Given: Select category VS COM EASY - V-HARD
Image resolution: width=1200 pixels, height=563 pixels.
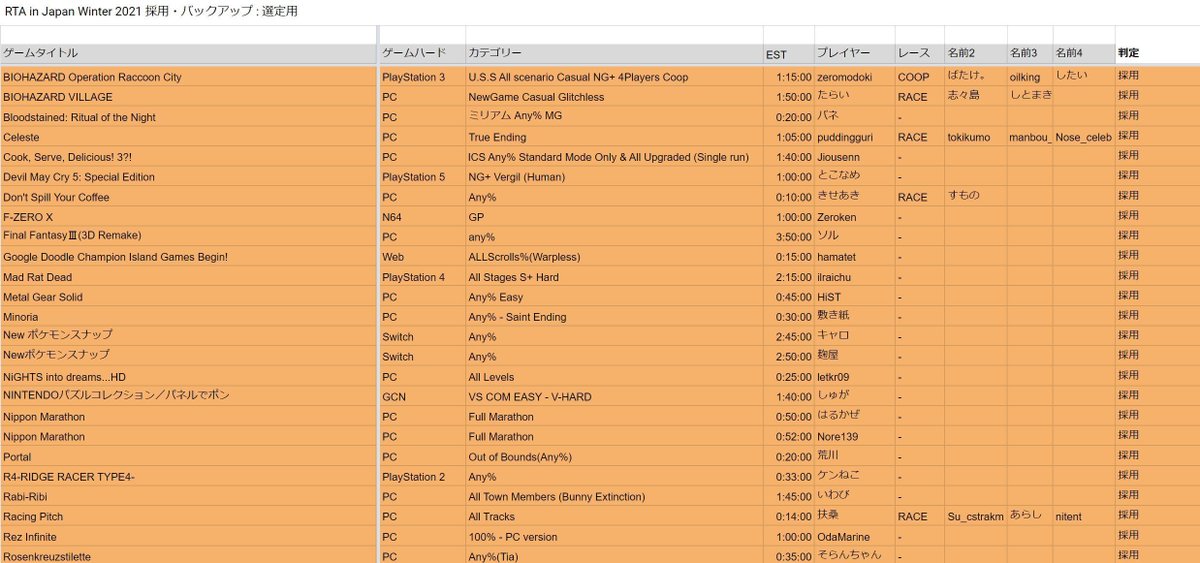Looking at the screenshot, I should [614, 396].
